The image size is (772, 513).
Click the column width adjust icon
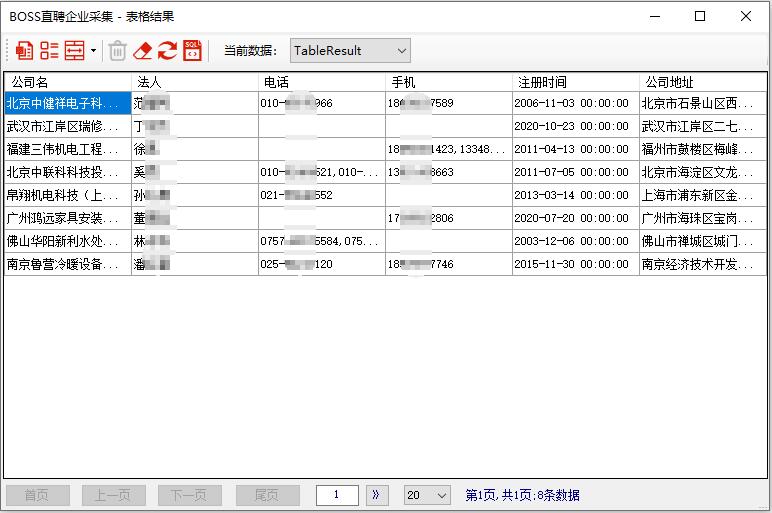point(74,50)
